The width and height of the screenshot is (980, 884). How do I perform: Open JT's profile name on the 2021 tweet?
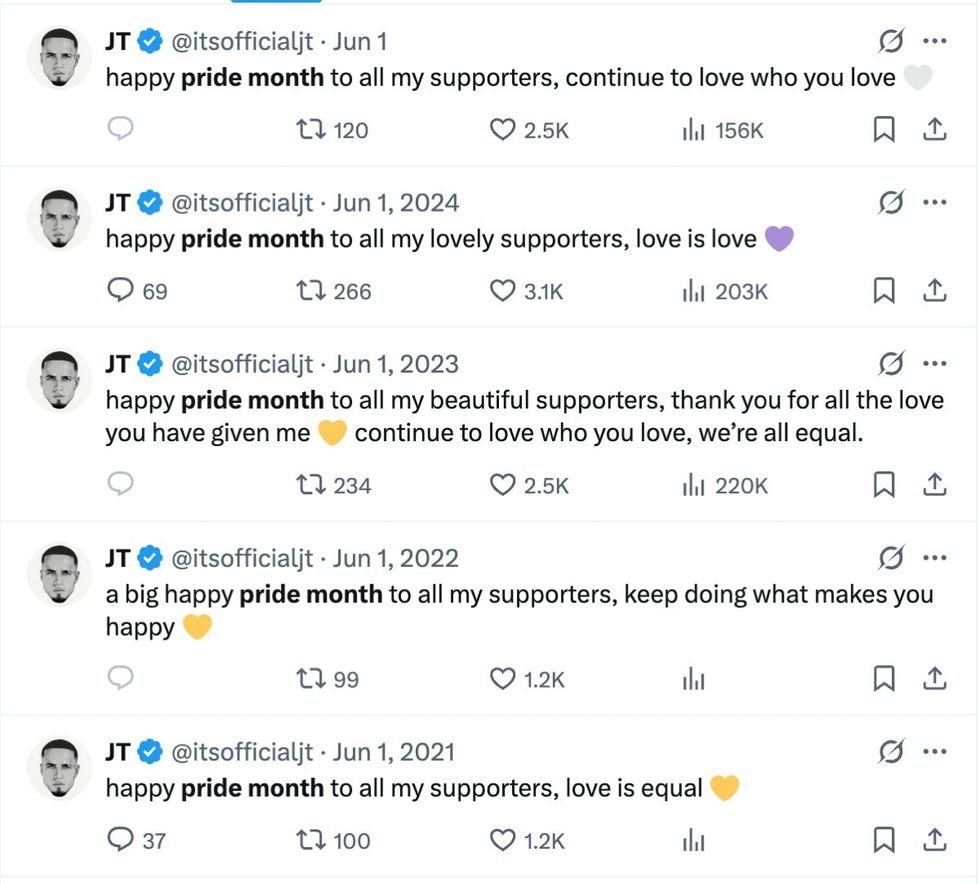coord(118,752)
